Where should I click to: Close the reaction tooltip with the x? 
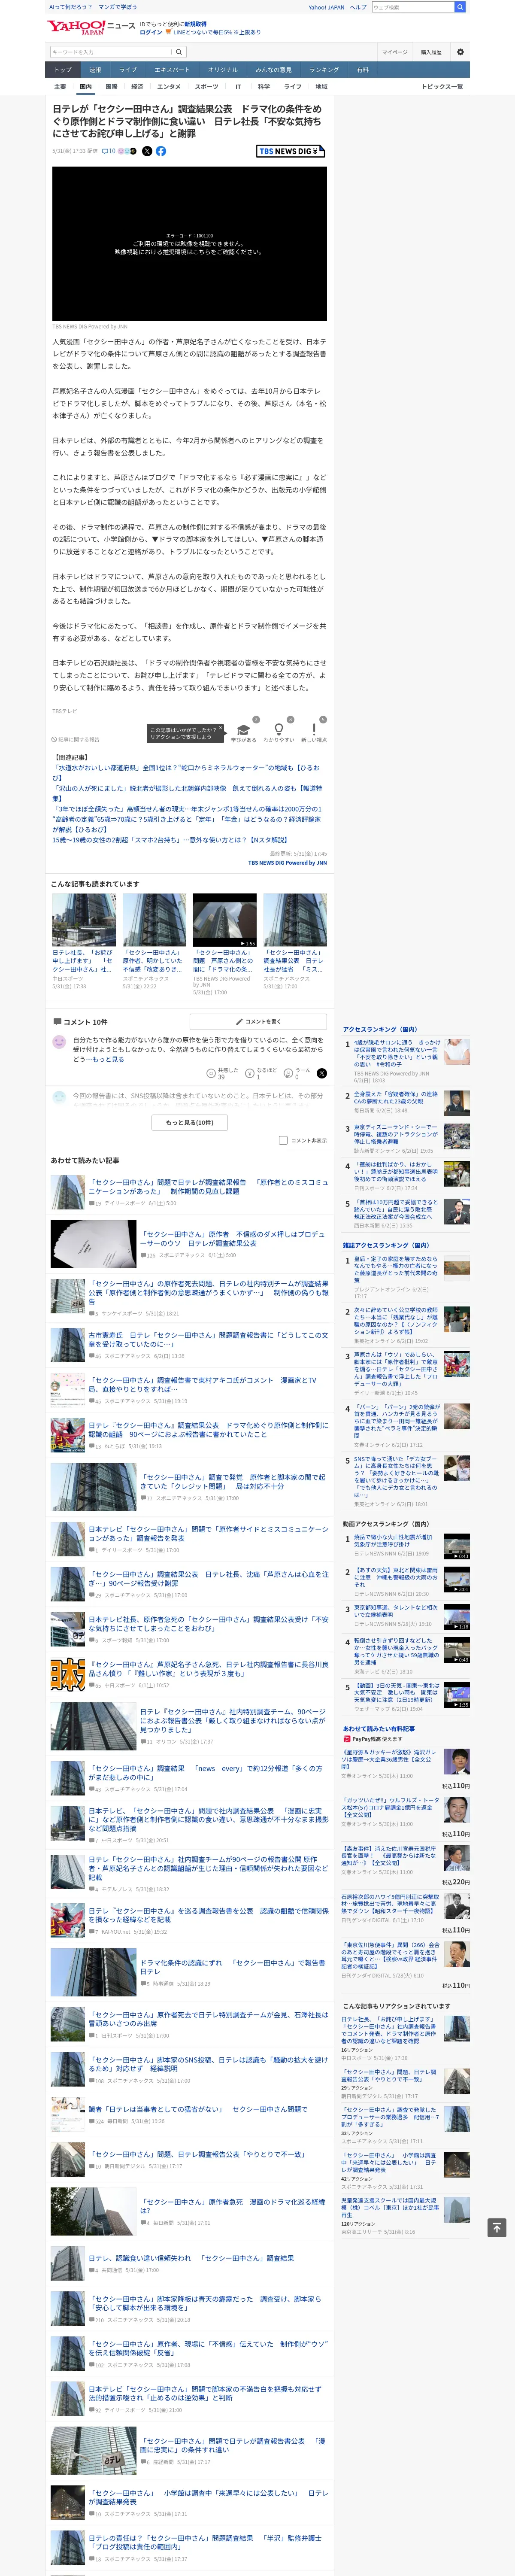220,729
